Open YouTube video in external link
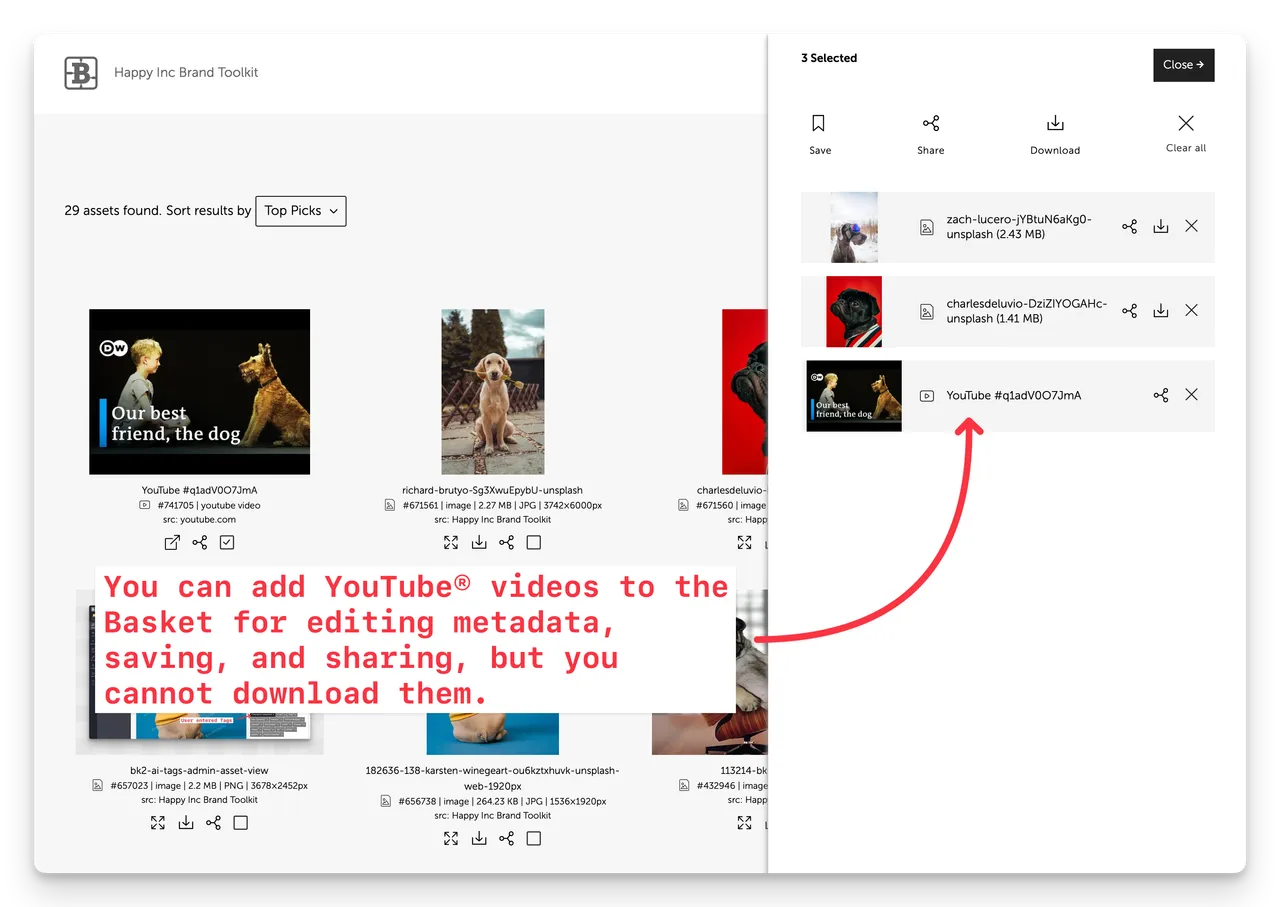This screenshot has width=1280, height=907. click(x=172, y=543)
